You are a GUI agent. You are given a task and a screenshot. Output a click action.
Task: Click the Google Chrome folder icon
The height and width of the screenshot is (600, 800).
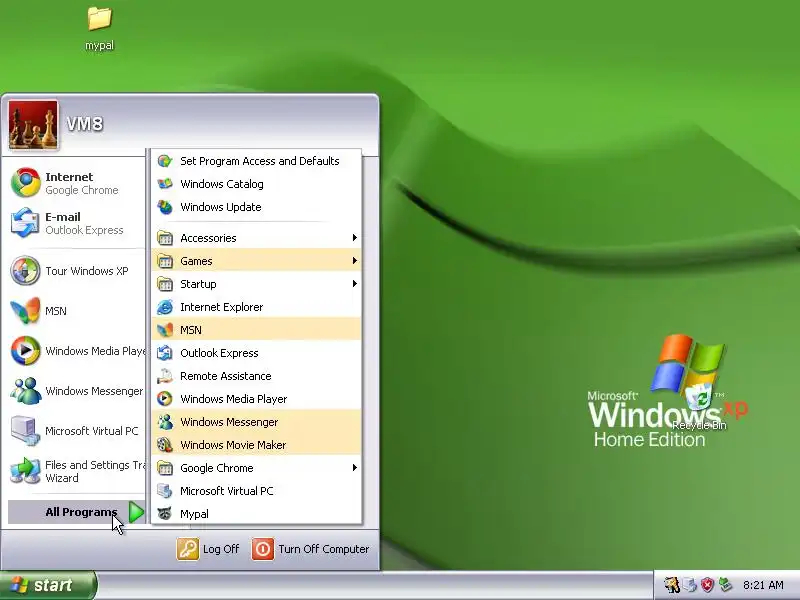tap(165, 468)
